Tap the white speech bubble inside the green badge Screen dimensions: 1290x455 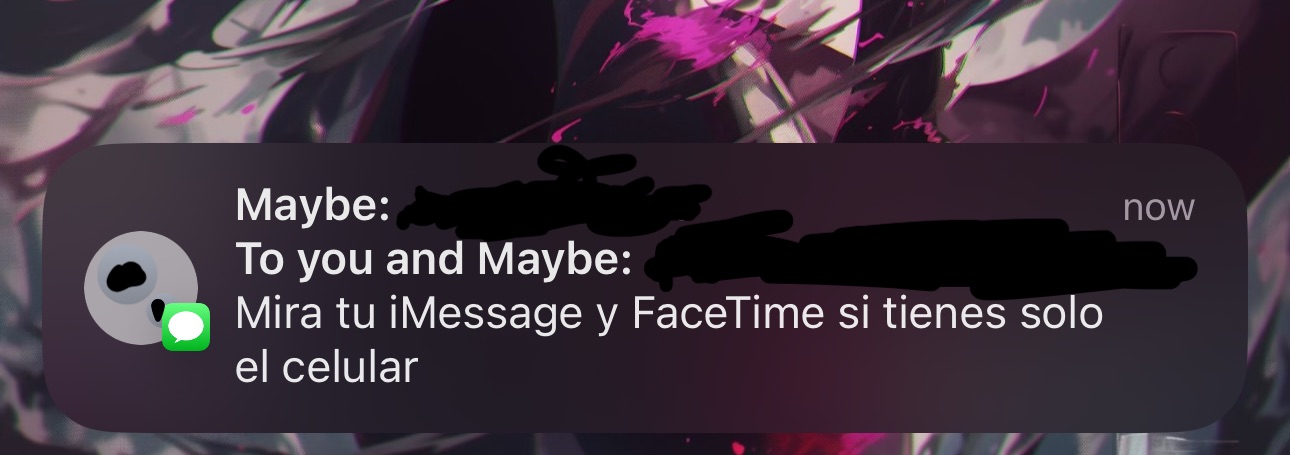click(186, 327)
